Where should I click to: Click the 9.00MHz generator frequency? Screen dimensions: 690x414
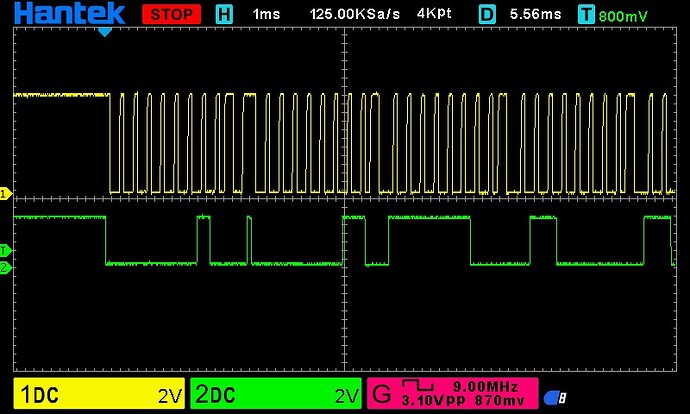(485, 387)
